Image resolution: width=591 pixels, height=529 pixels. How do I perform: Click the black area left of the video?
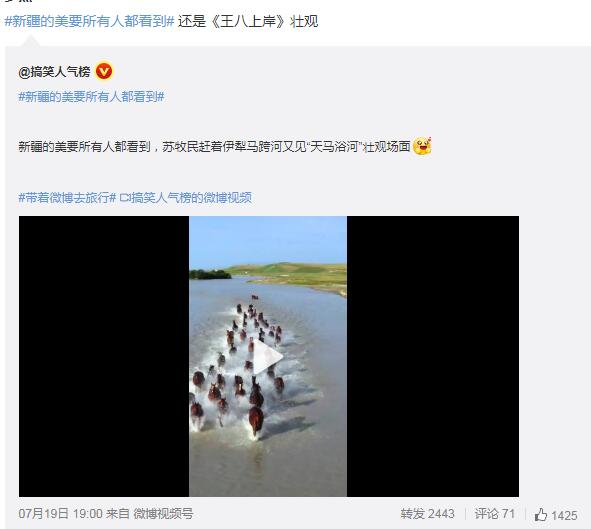click(104, 356)
